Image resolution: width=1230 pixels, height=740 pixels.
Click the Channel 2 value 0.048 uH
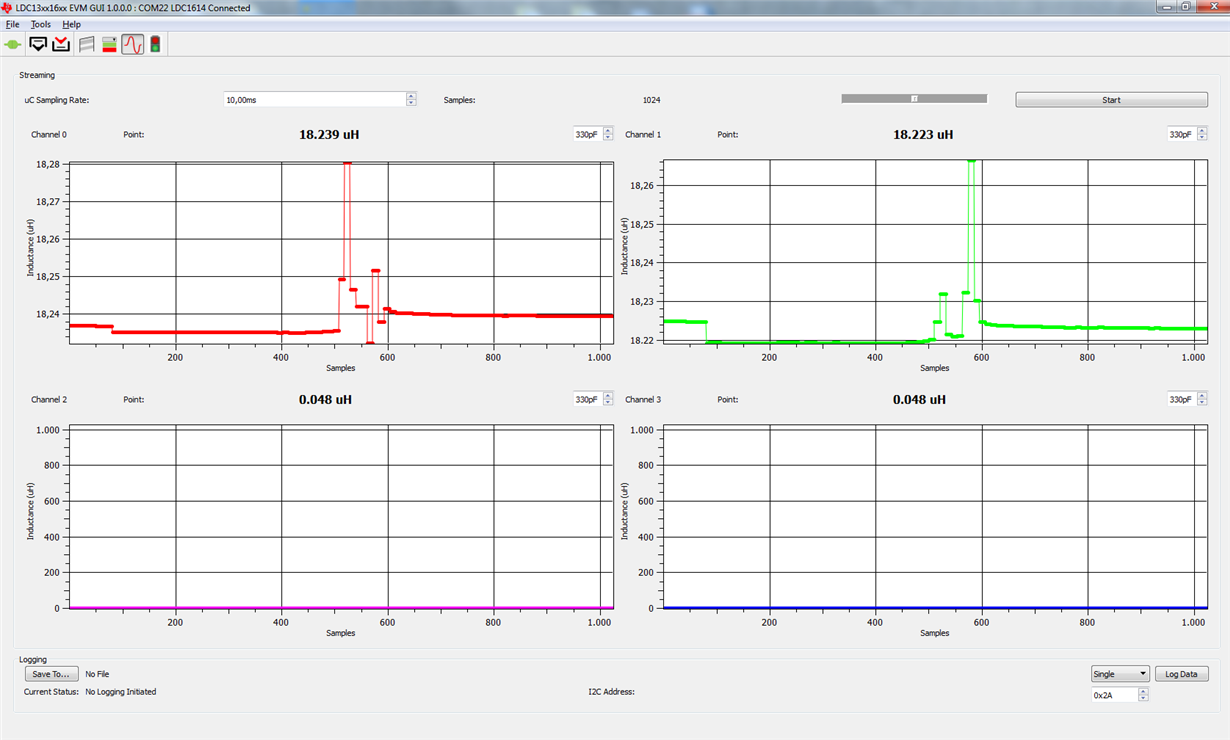pos(325,399)
